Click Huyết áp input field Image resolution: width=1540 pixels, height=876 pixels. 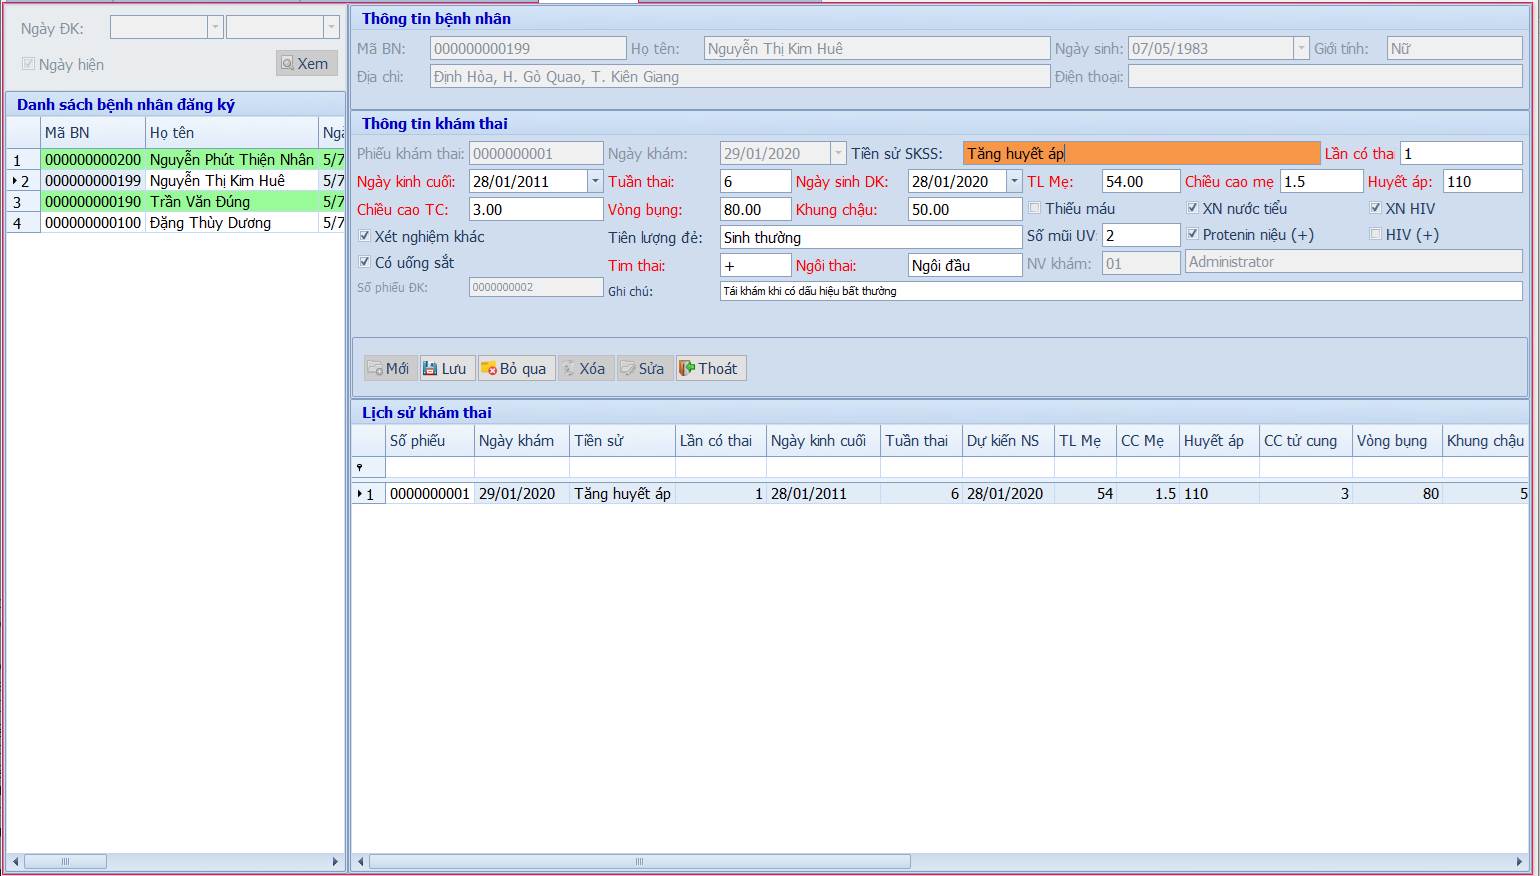(1482, 181)
